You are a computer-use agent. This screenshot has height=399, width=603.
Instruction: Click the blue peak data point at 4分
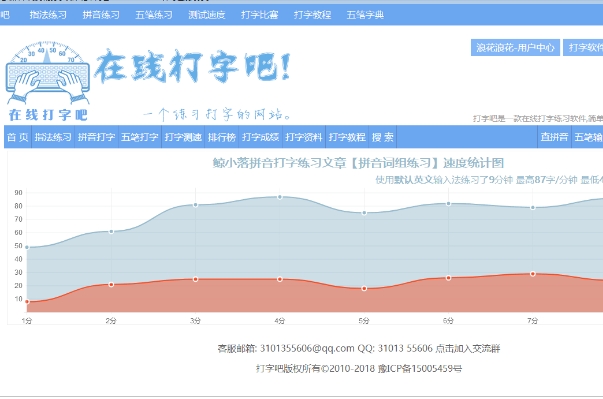click(x=280, y=197)
